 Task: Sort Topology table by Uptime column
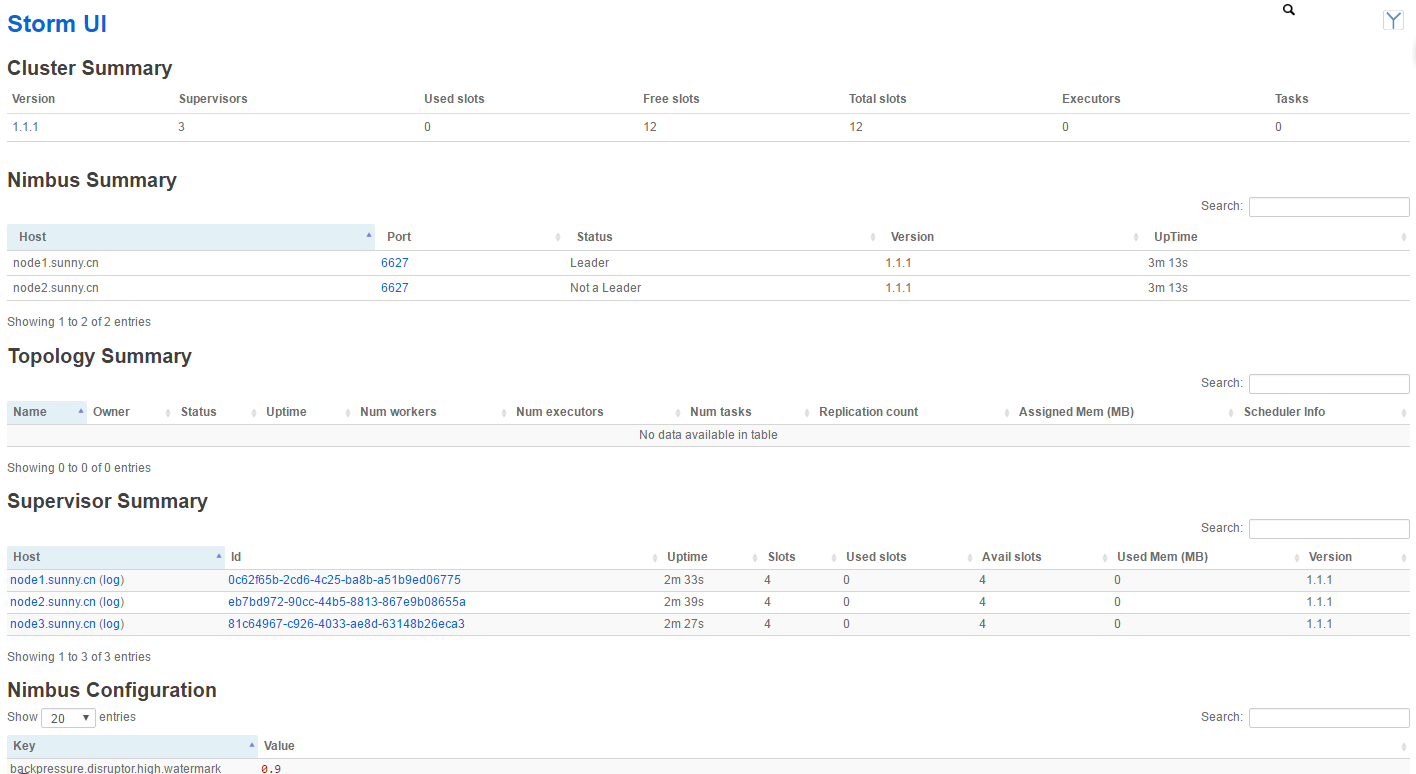tap(307, 412)
